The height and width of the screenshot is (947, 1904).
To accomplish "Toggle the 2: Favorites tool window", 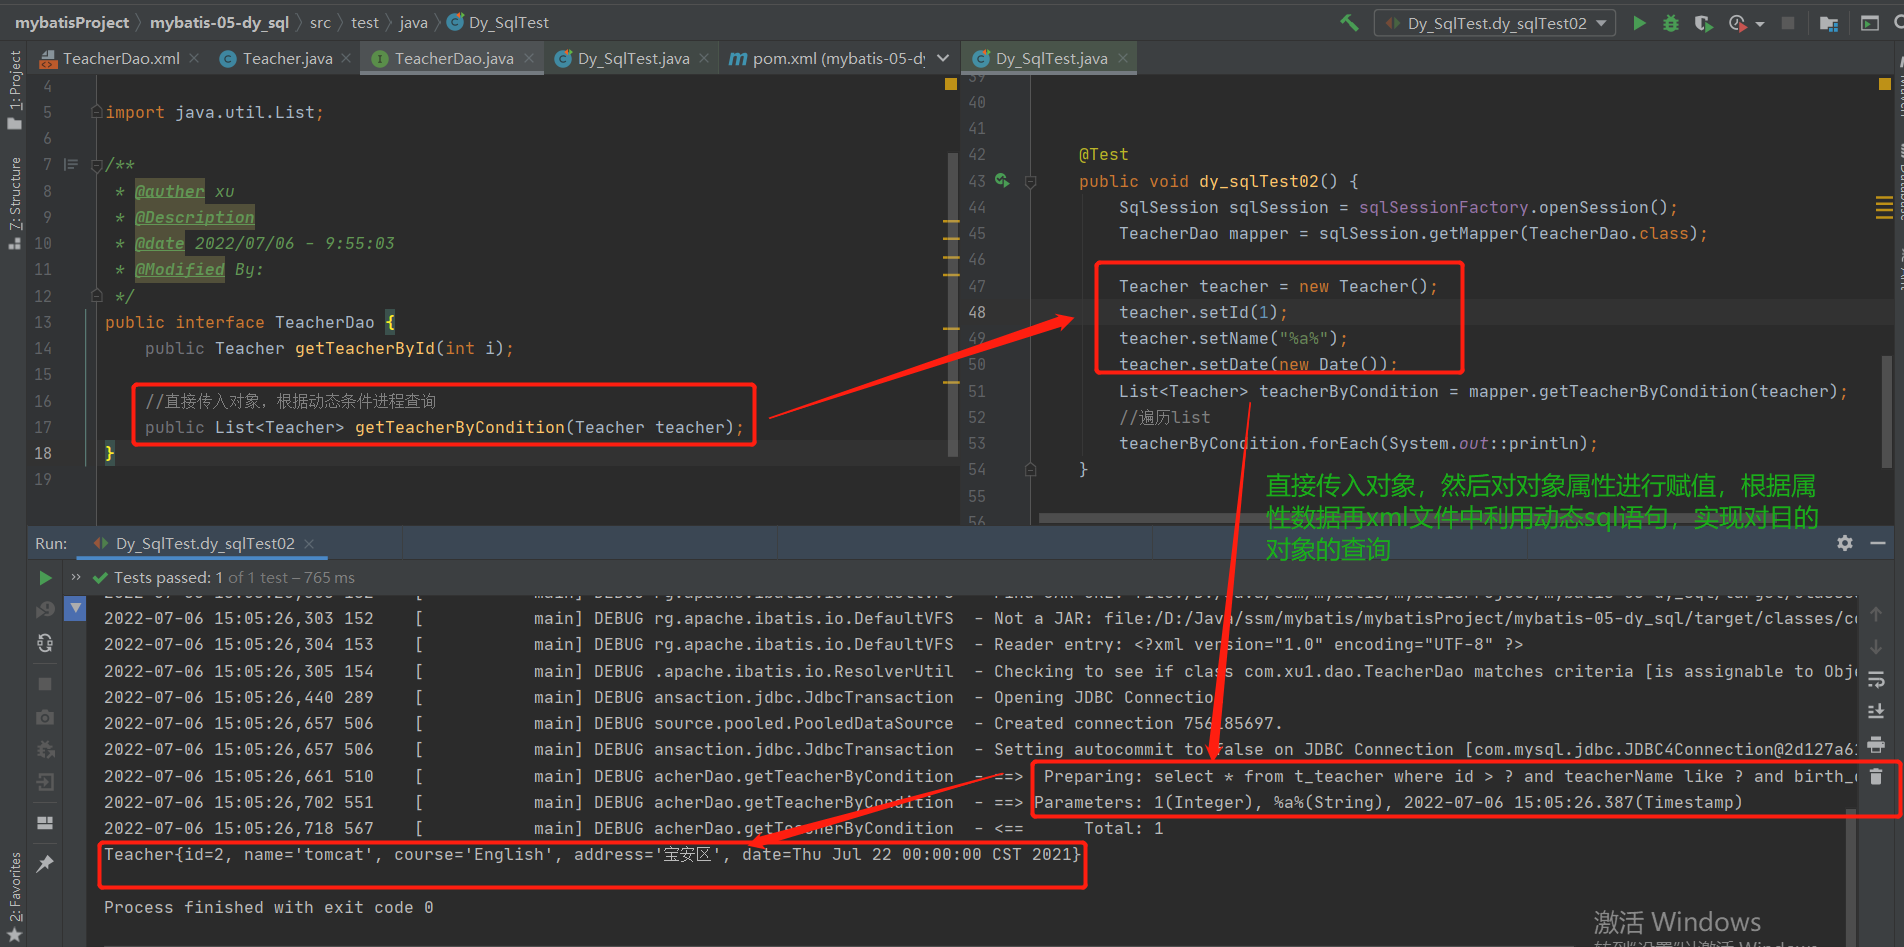I will [x=14, y=896].
